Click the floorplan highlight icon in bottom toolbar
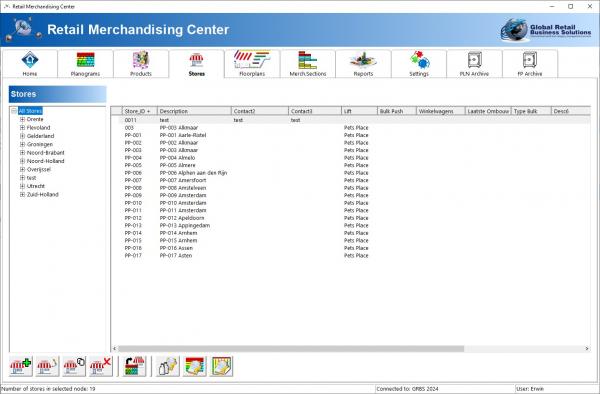 pos(221,366)
